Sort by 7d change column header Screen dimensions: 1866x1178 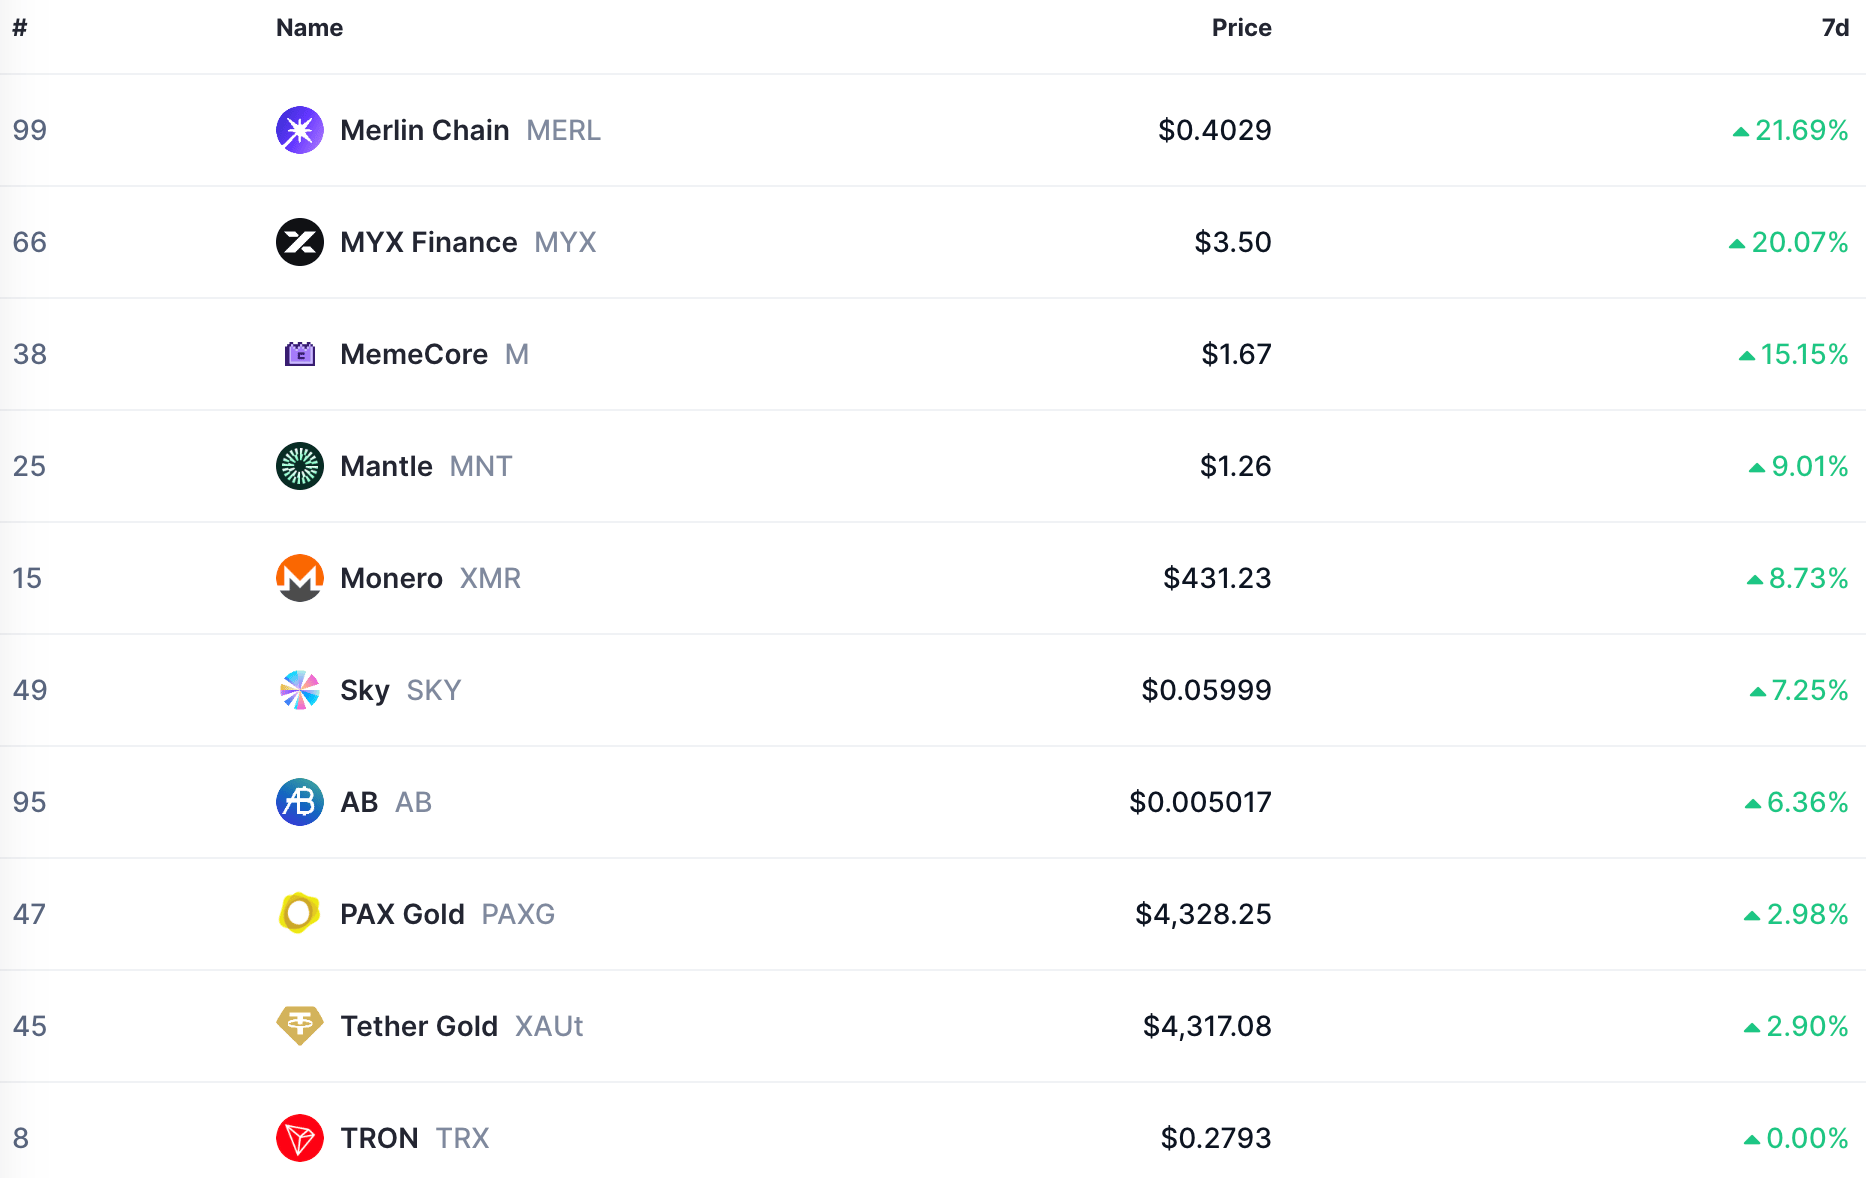[1834, 28]
